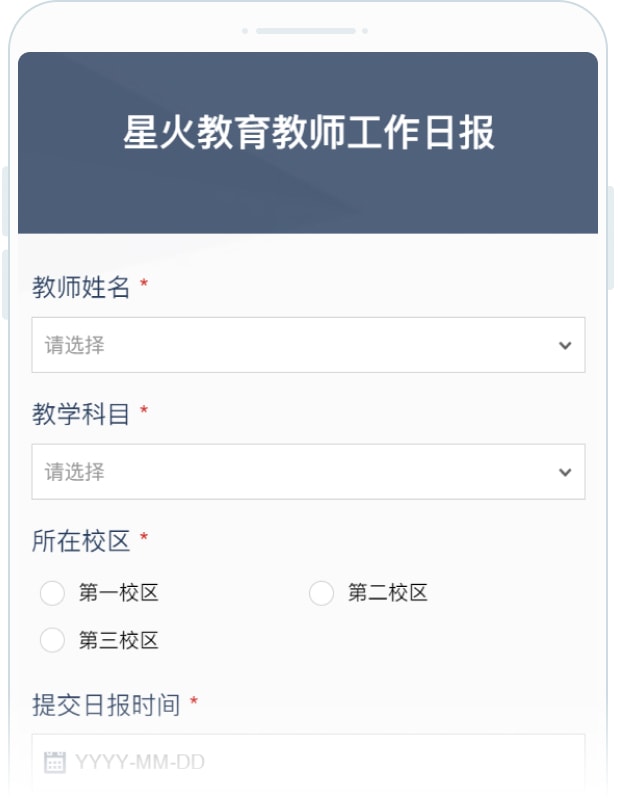Click the 第一校区 option text
This screenshot has width=620, height=800.
tap(119, 594)
